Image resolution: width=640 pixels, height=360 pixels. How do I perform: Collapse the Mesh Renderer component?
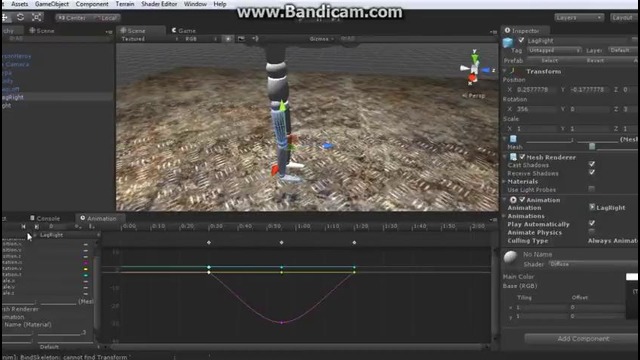[505, 157]
